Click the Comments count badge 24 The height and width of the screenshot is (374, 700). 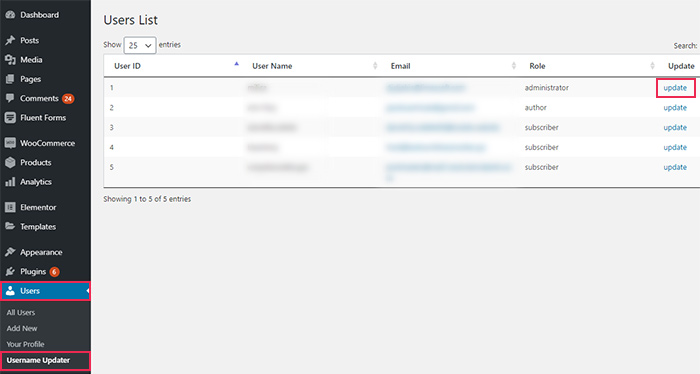pos(68,99)
